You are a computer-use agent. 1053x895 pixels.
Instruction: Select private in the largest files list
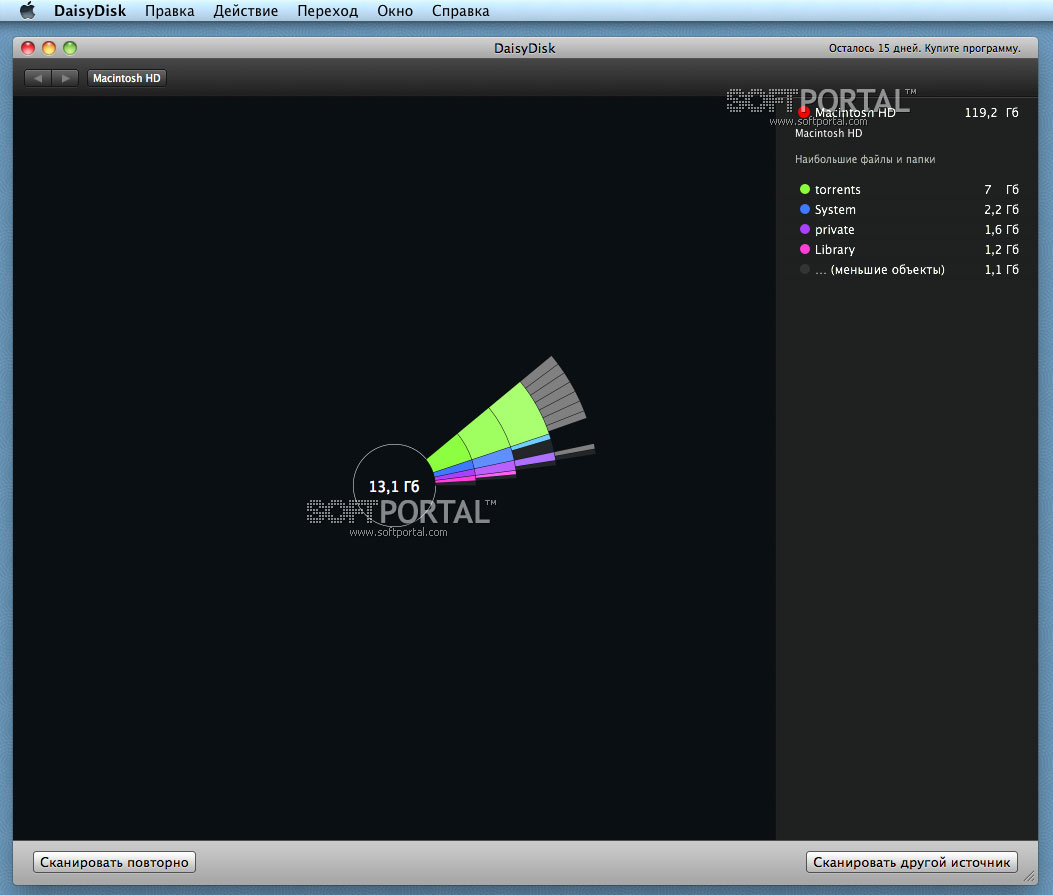909,230
